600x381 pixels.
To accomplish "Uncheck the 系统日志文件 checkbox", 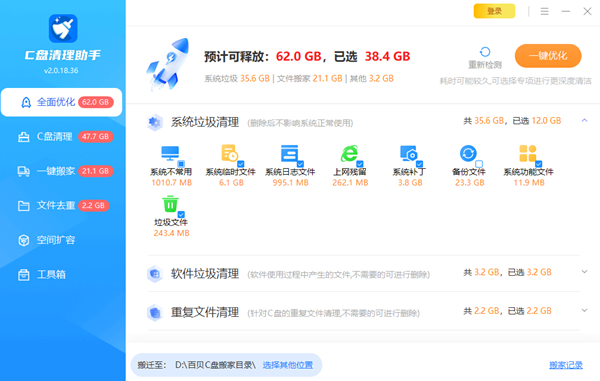I will pyautogui.click(x=300, y=163).
